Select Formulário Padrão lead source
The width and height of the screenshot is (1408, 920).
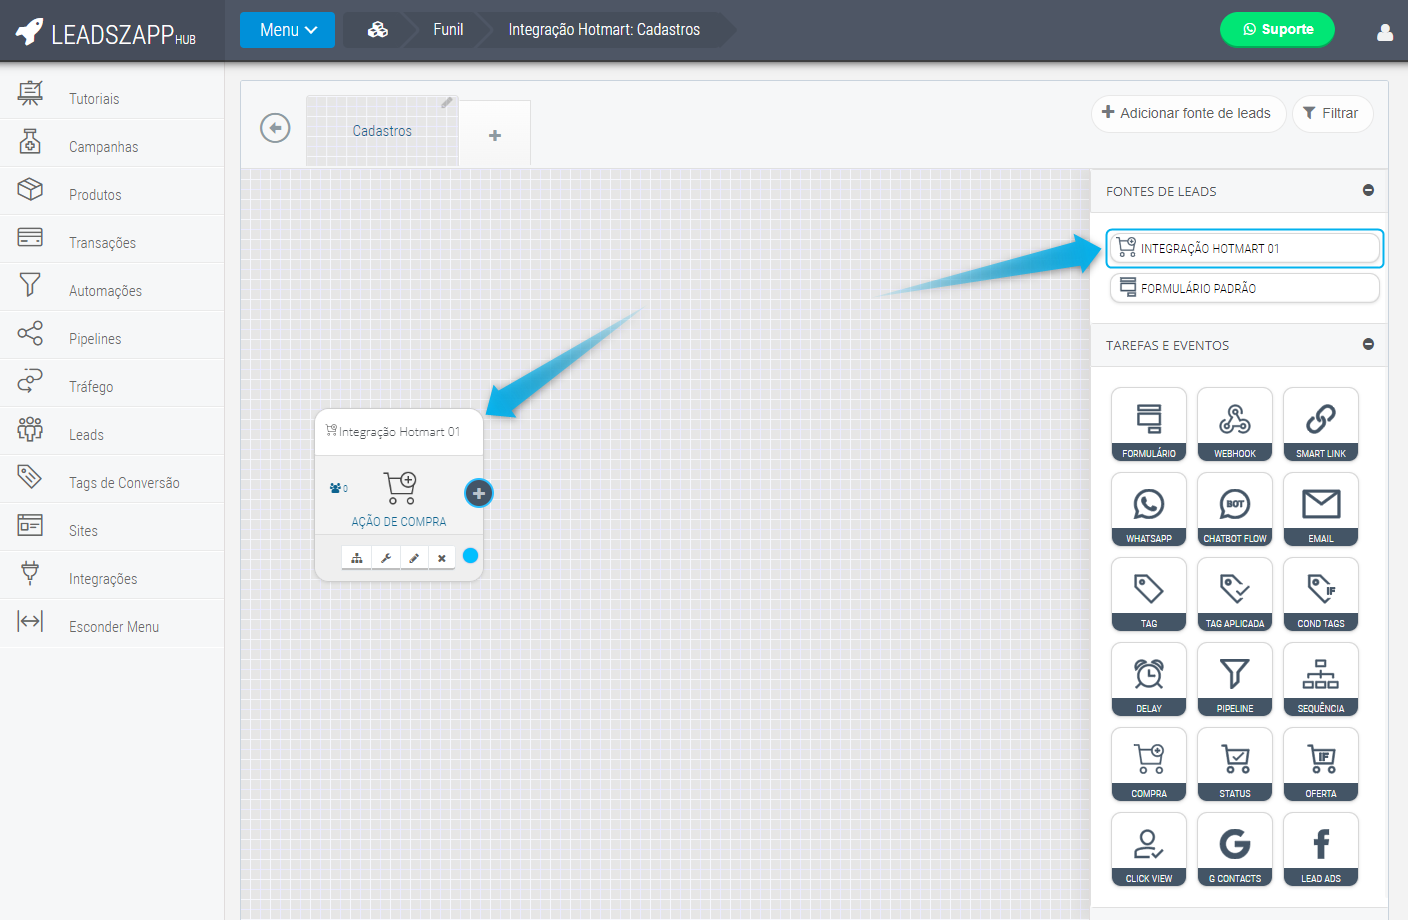pyautogui.click(x=1244, y=288)
